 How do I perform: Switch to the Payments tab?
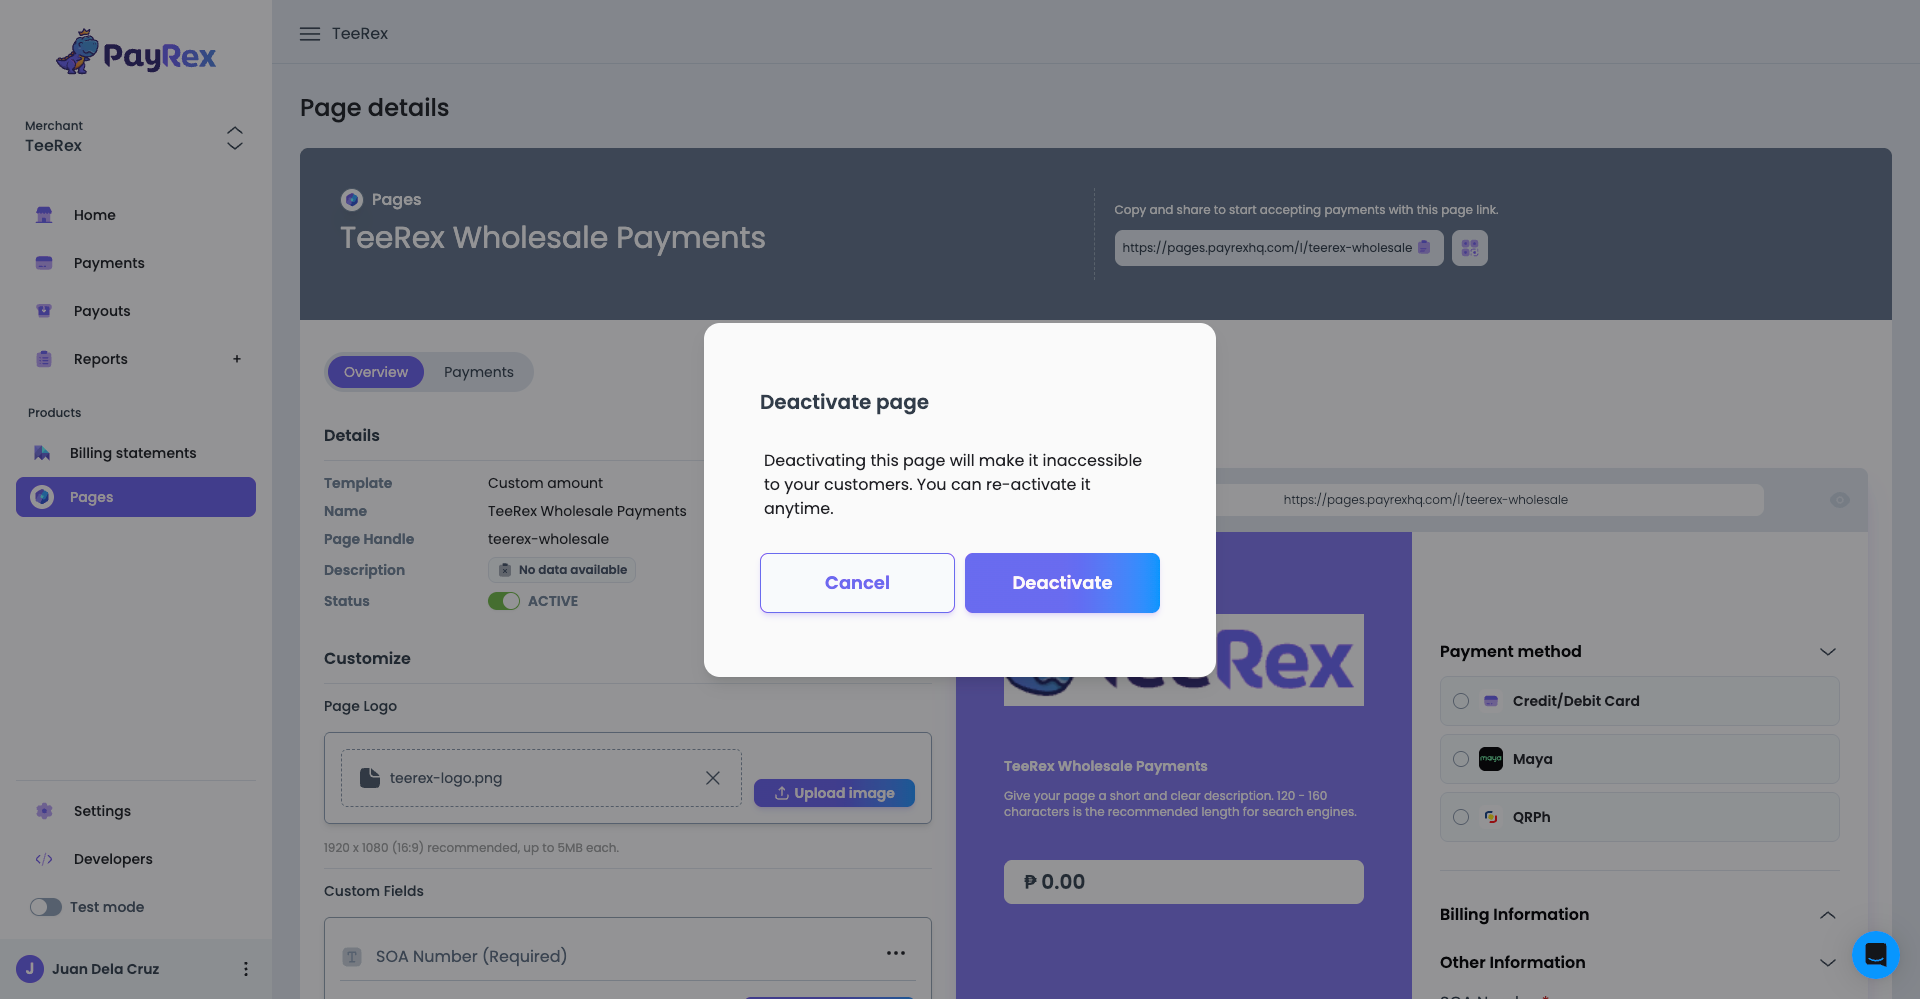coord(478,372)
